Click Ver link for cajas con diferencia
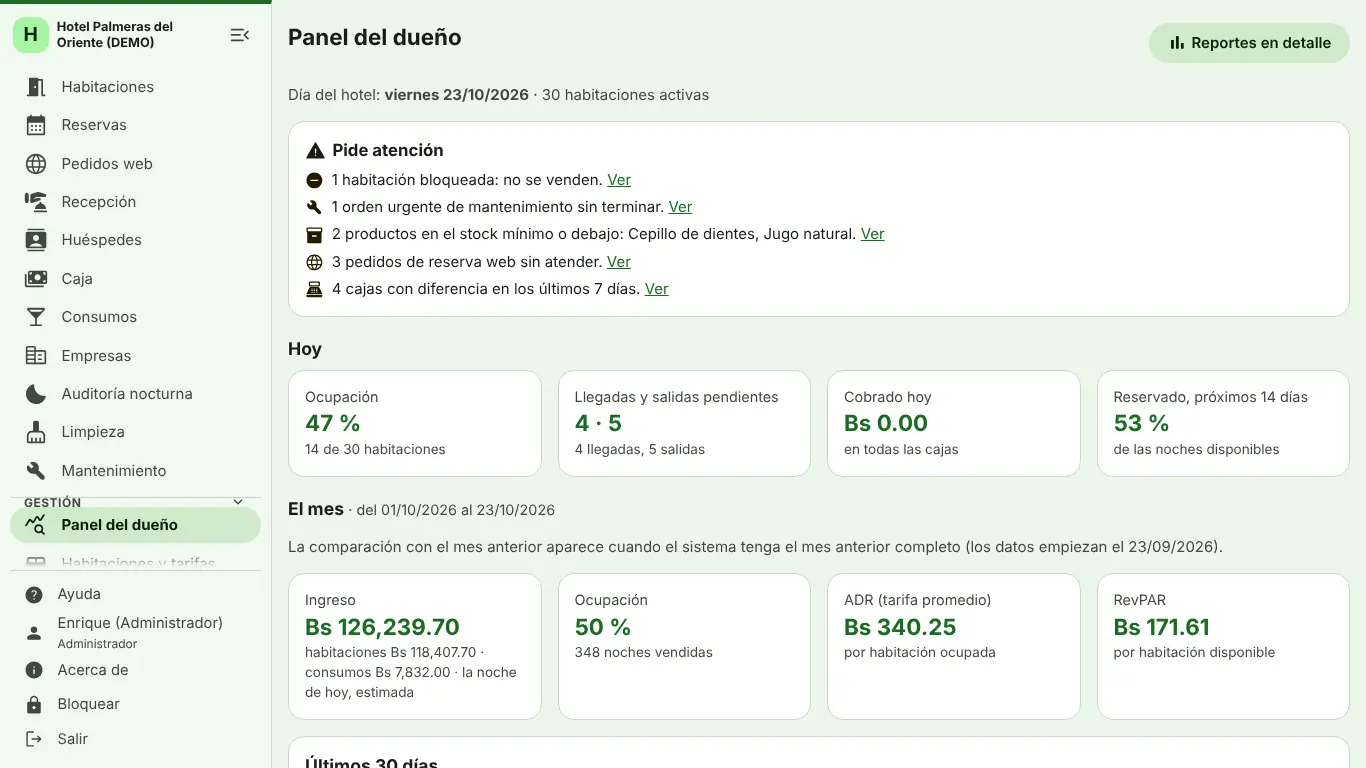 (657, 289)
